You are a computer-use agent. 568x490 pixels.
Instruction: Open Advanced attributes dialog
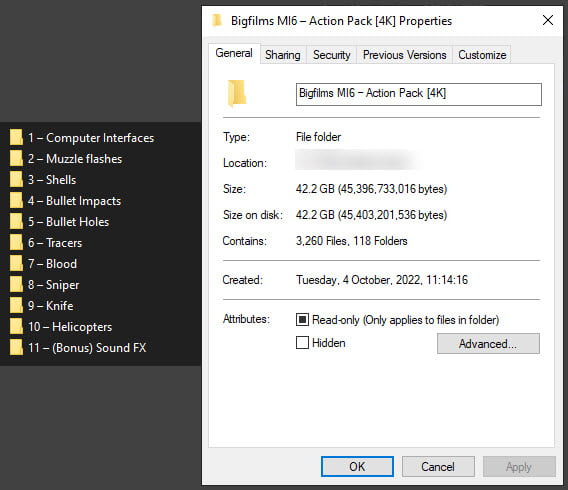(x=488, y=343)
